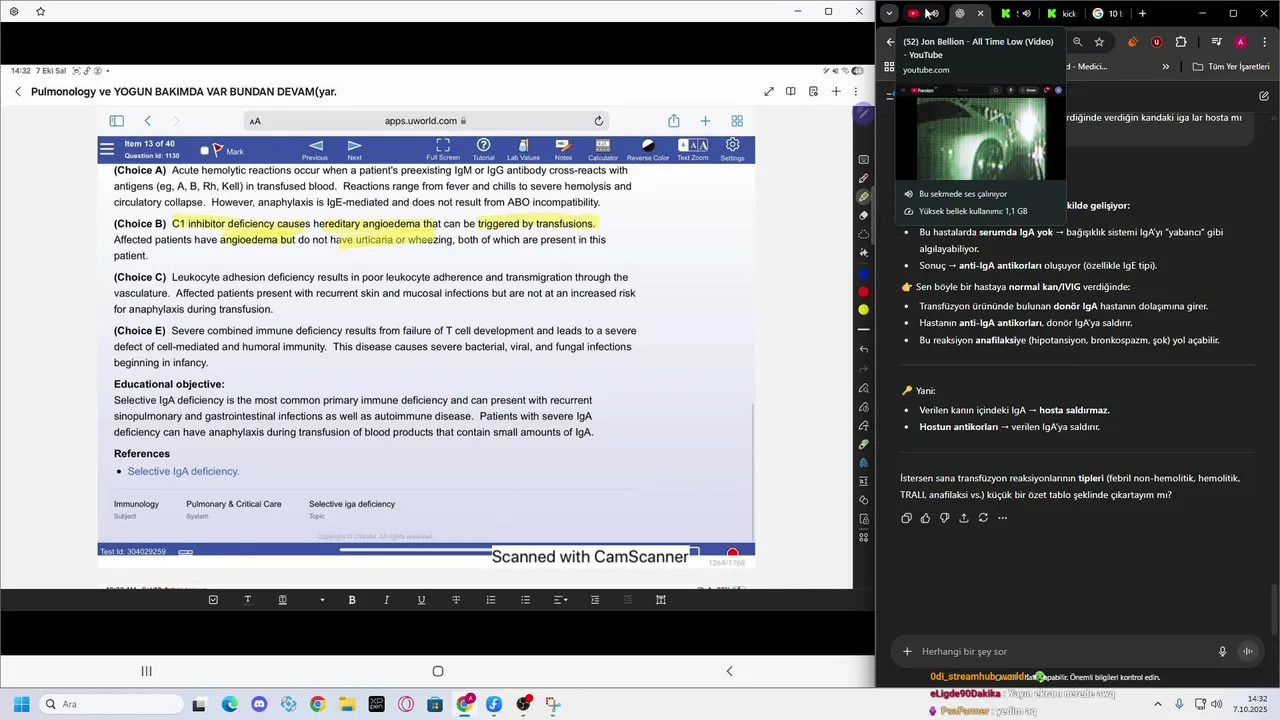Bookmark this page with star

[1099, 42]
